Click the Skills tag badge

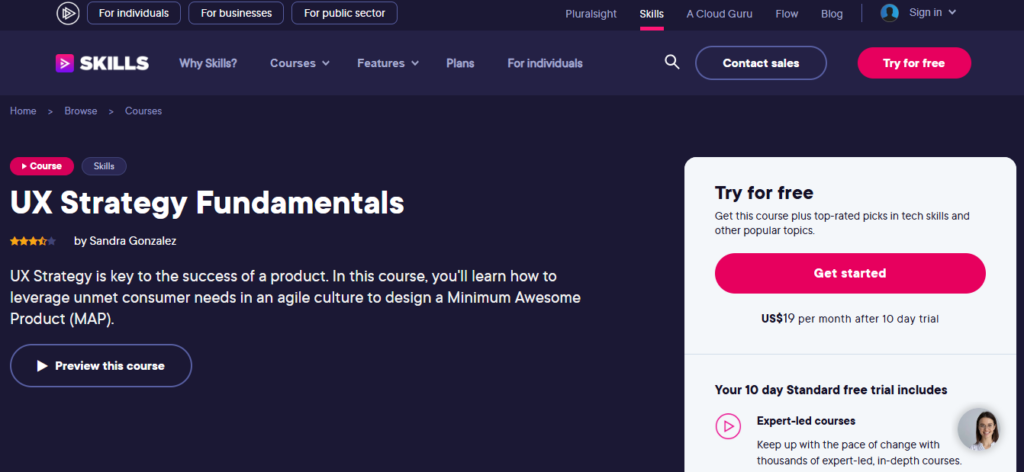click(x=104, y=166)
